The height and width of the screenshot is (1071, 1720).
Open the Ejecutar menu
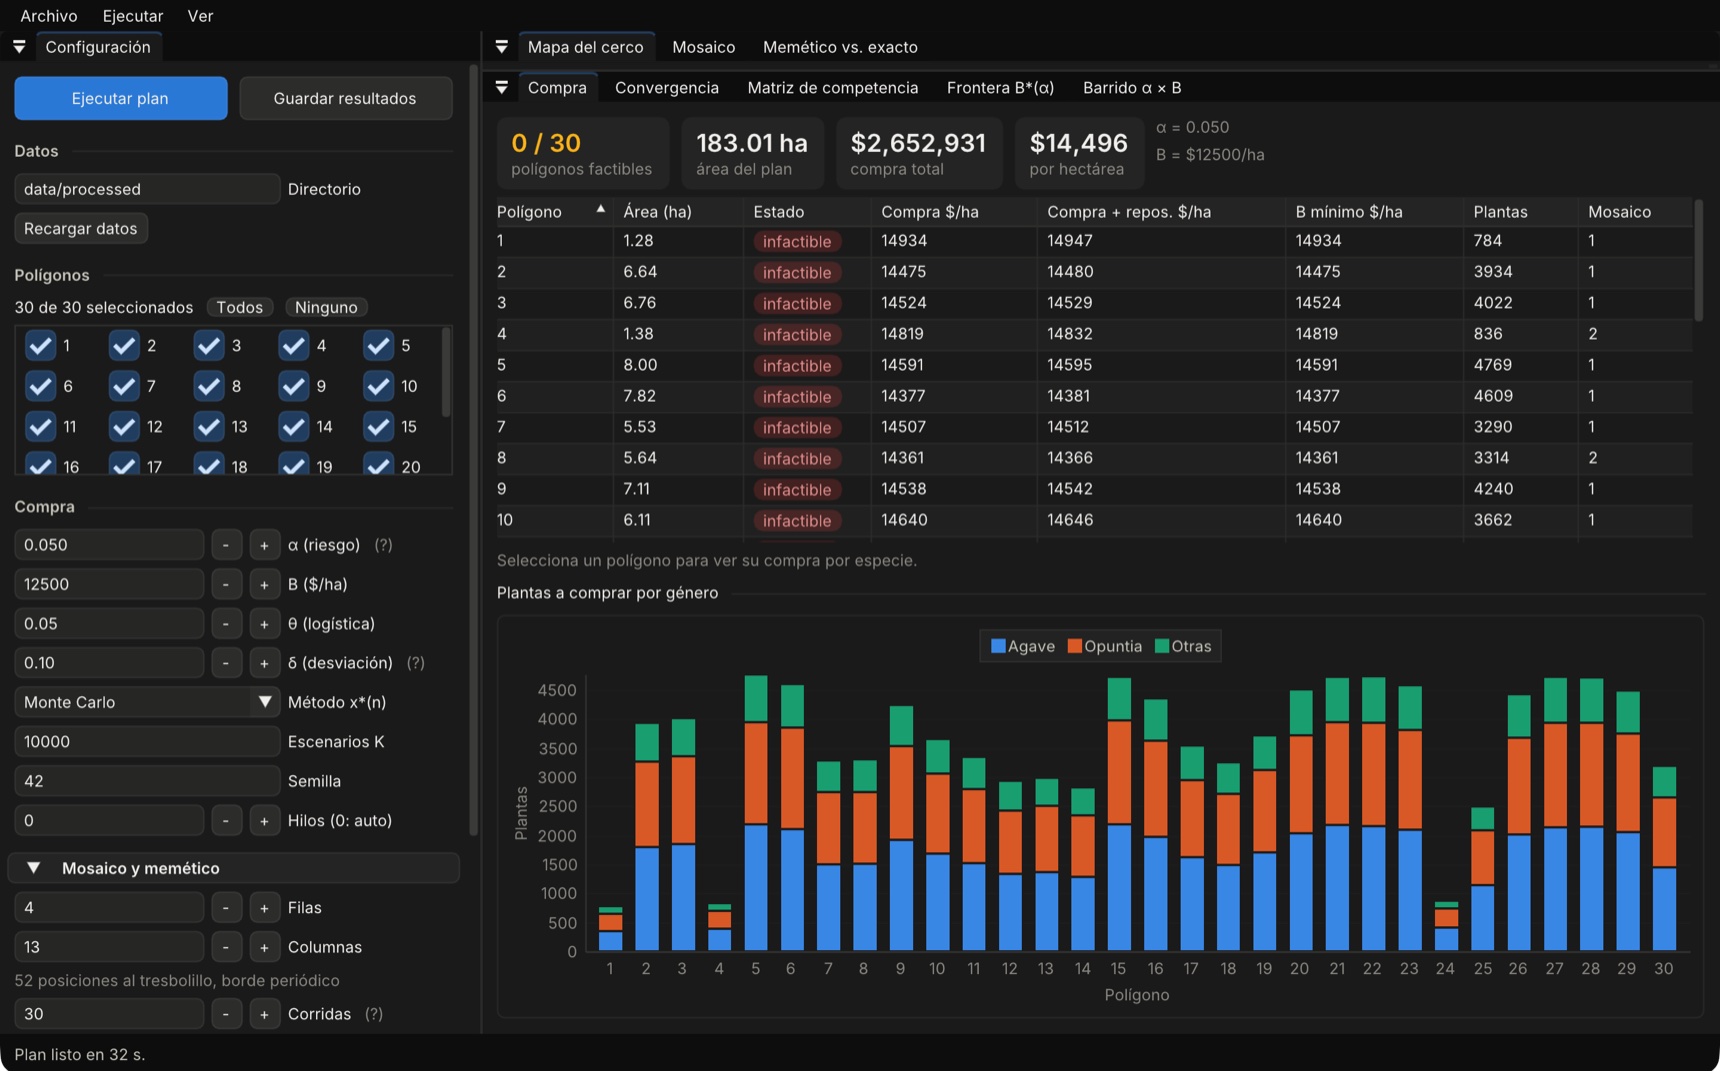pos(133,16)
